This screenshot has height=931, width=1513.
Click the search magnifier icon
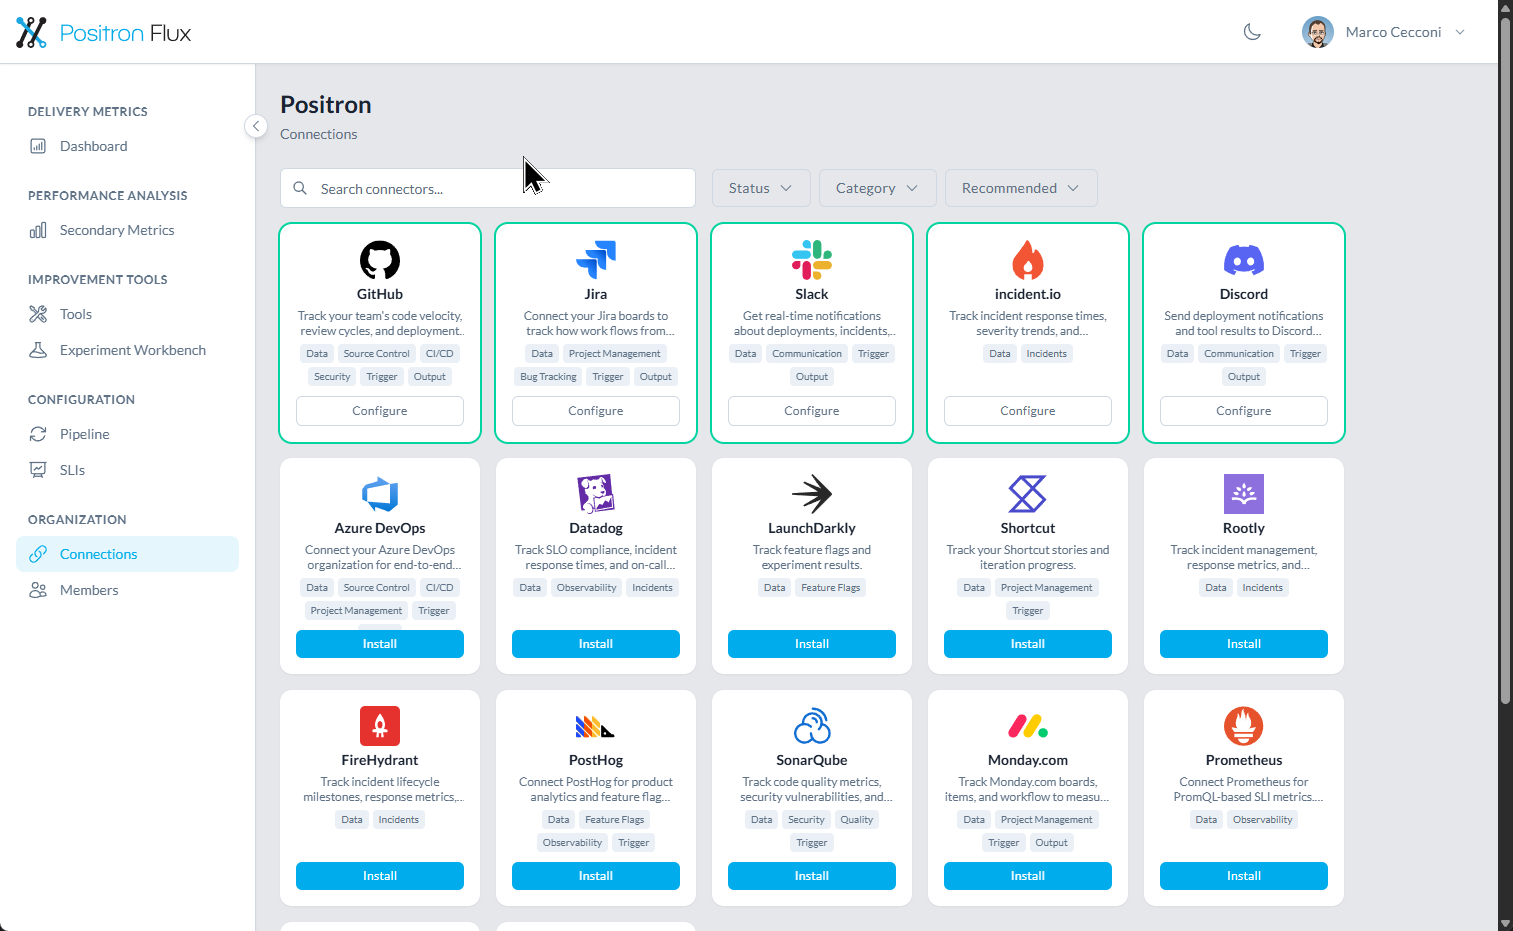pyautogui.click(x=300, y=188)
